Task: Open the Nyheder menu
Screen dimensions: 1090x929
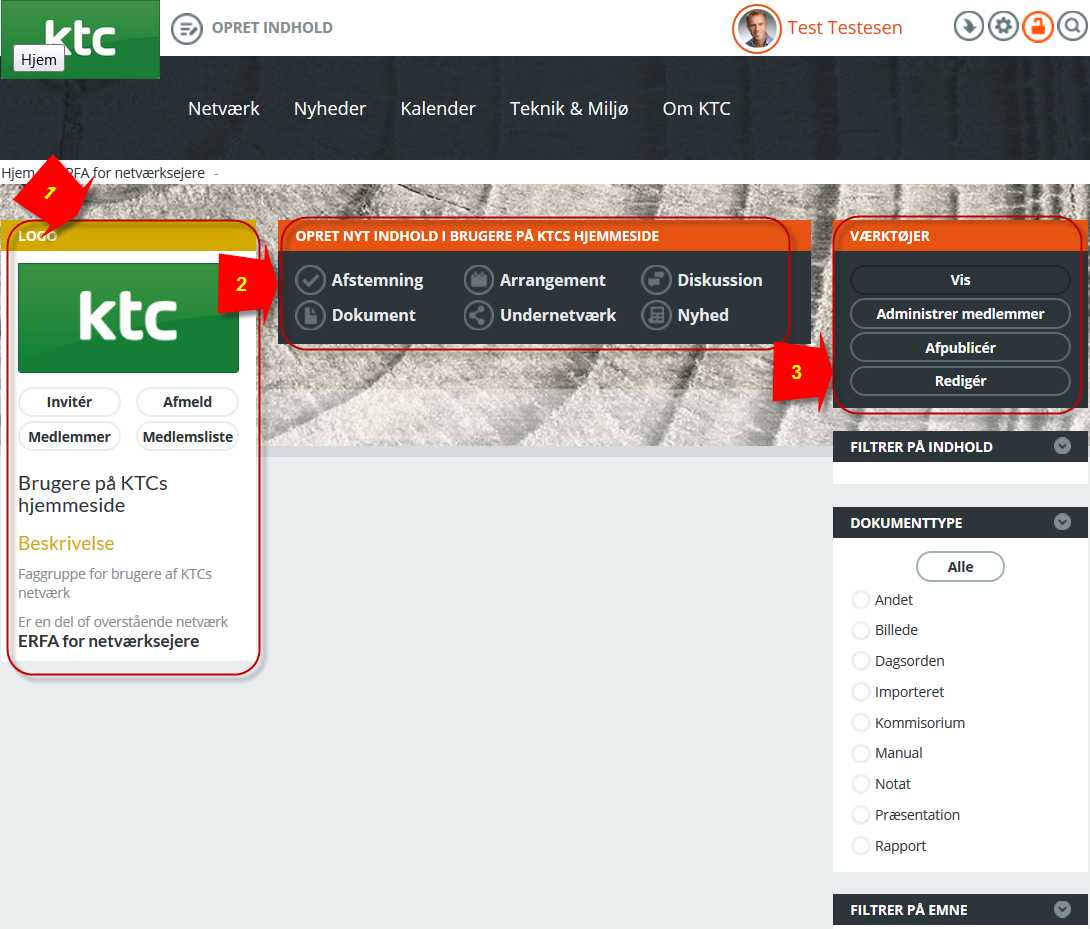Action: click(330, 108)
